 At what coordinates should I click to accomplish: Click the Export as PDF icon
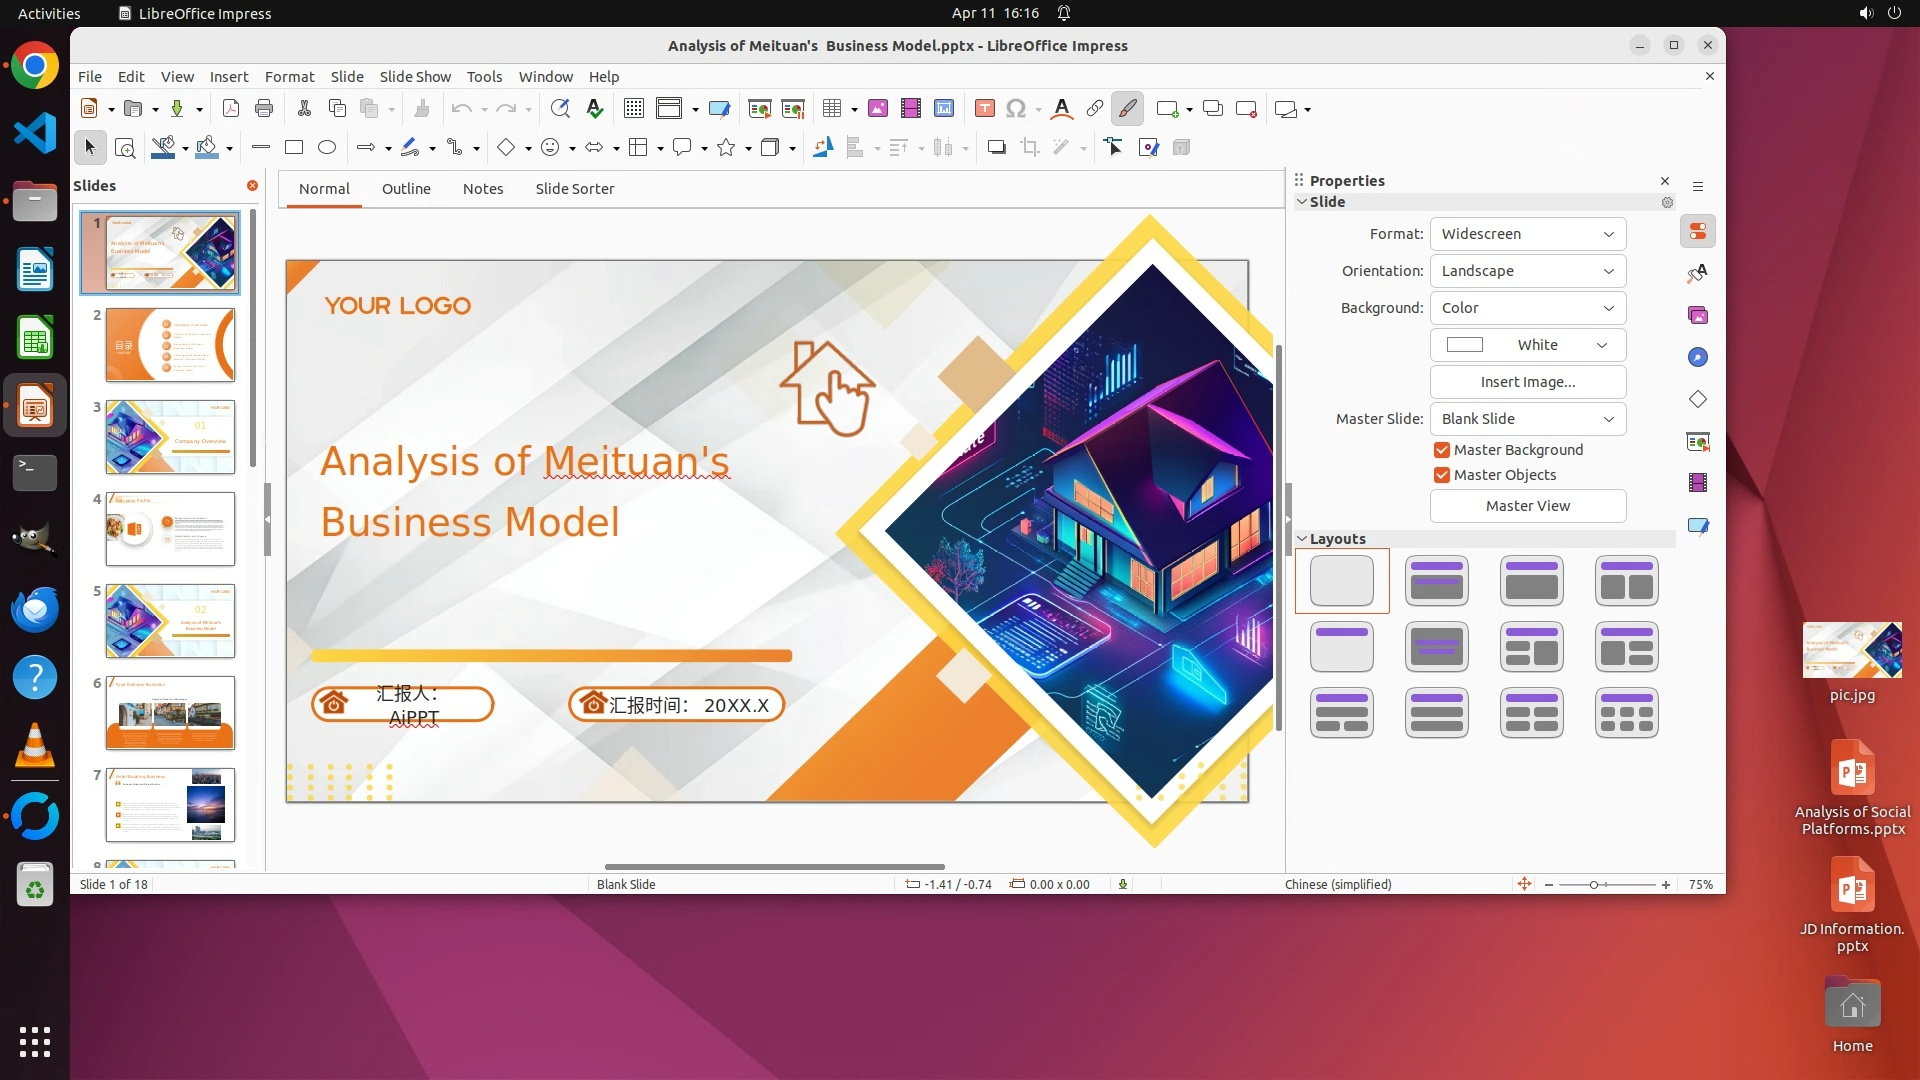coord(231,109)
